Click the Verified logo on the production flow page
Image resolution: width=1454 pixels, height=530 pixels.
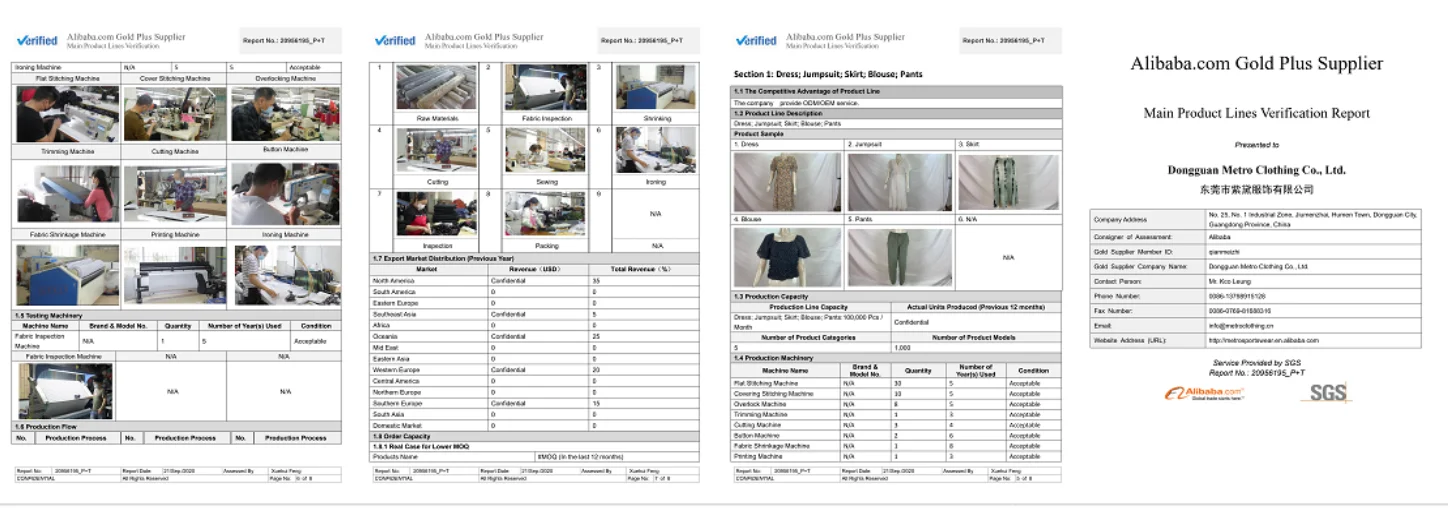[395, 41]
